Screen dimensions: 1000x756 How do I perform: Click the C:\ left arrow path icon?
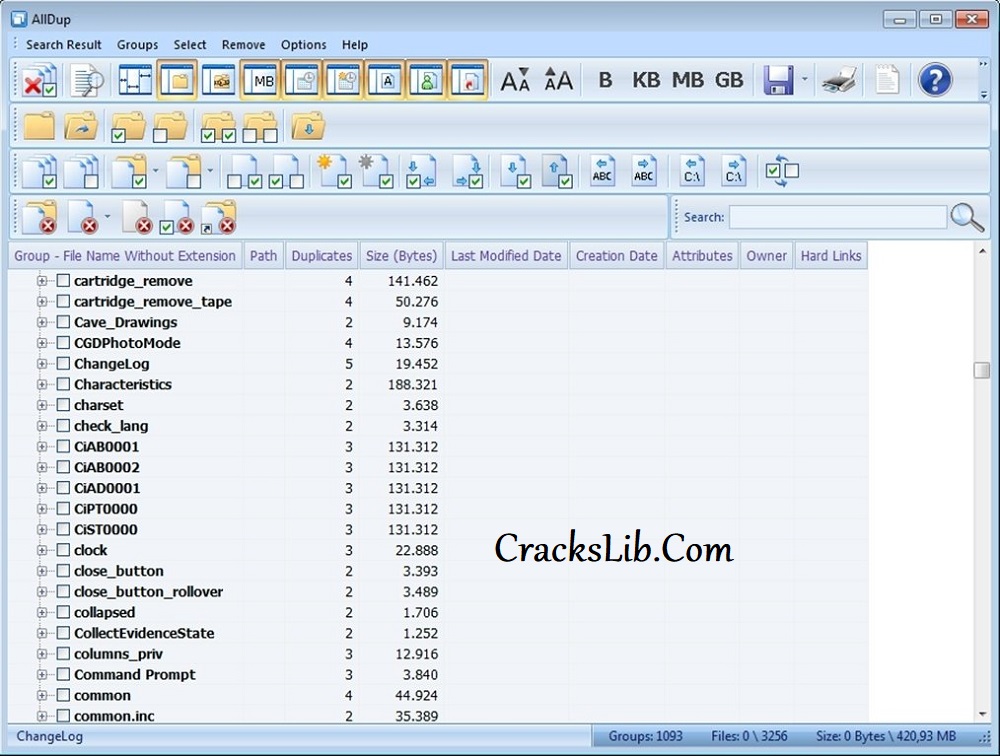pyautogui.click(x=693, y=171)
